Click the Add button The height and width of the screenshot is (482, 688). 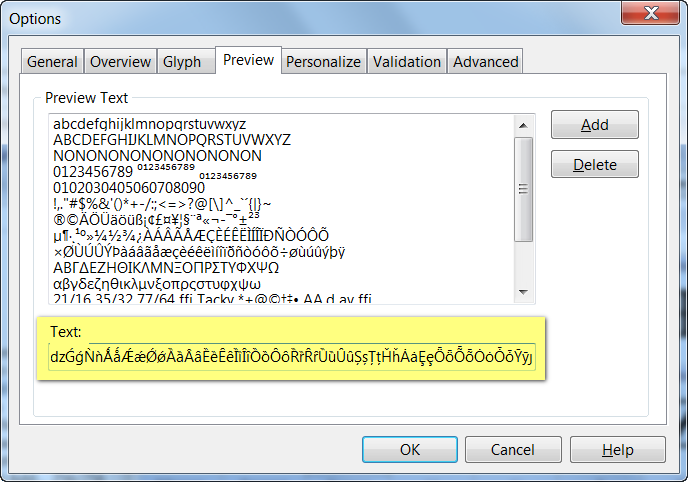click(595, 125)
